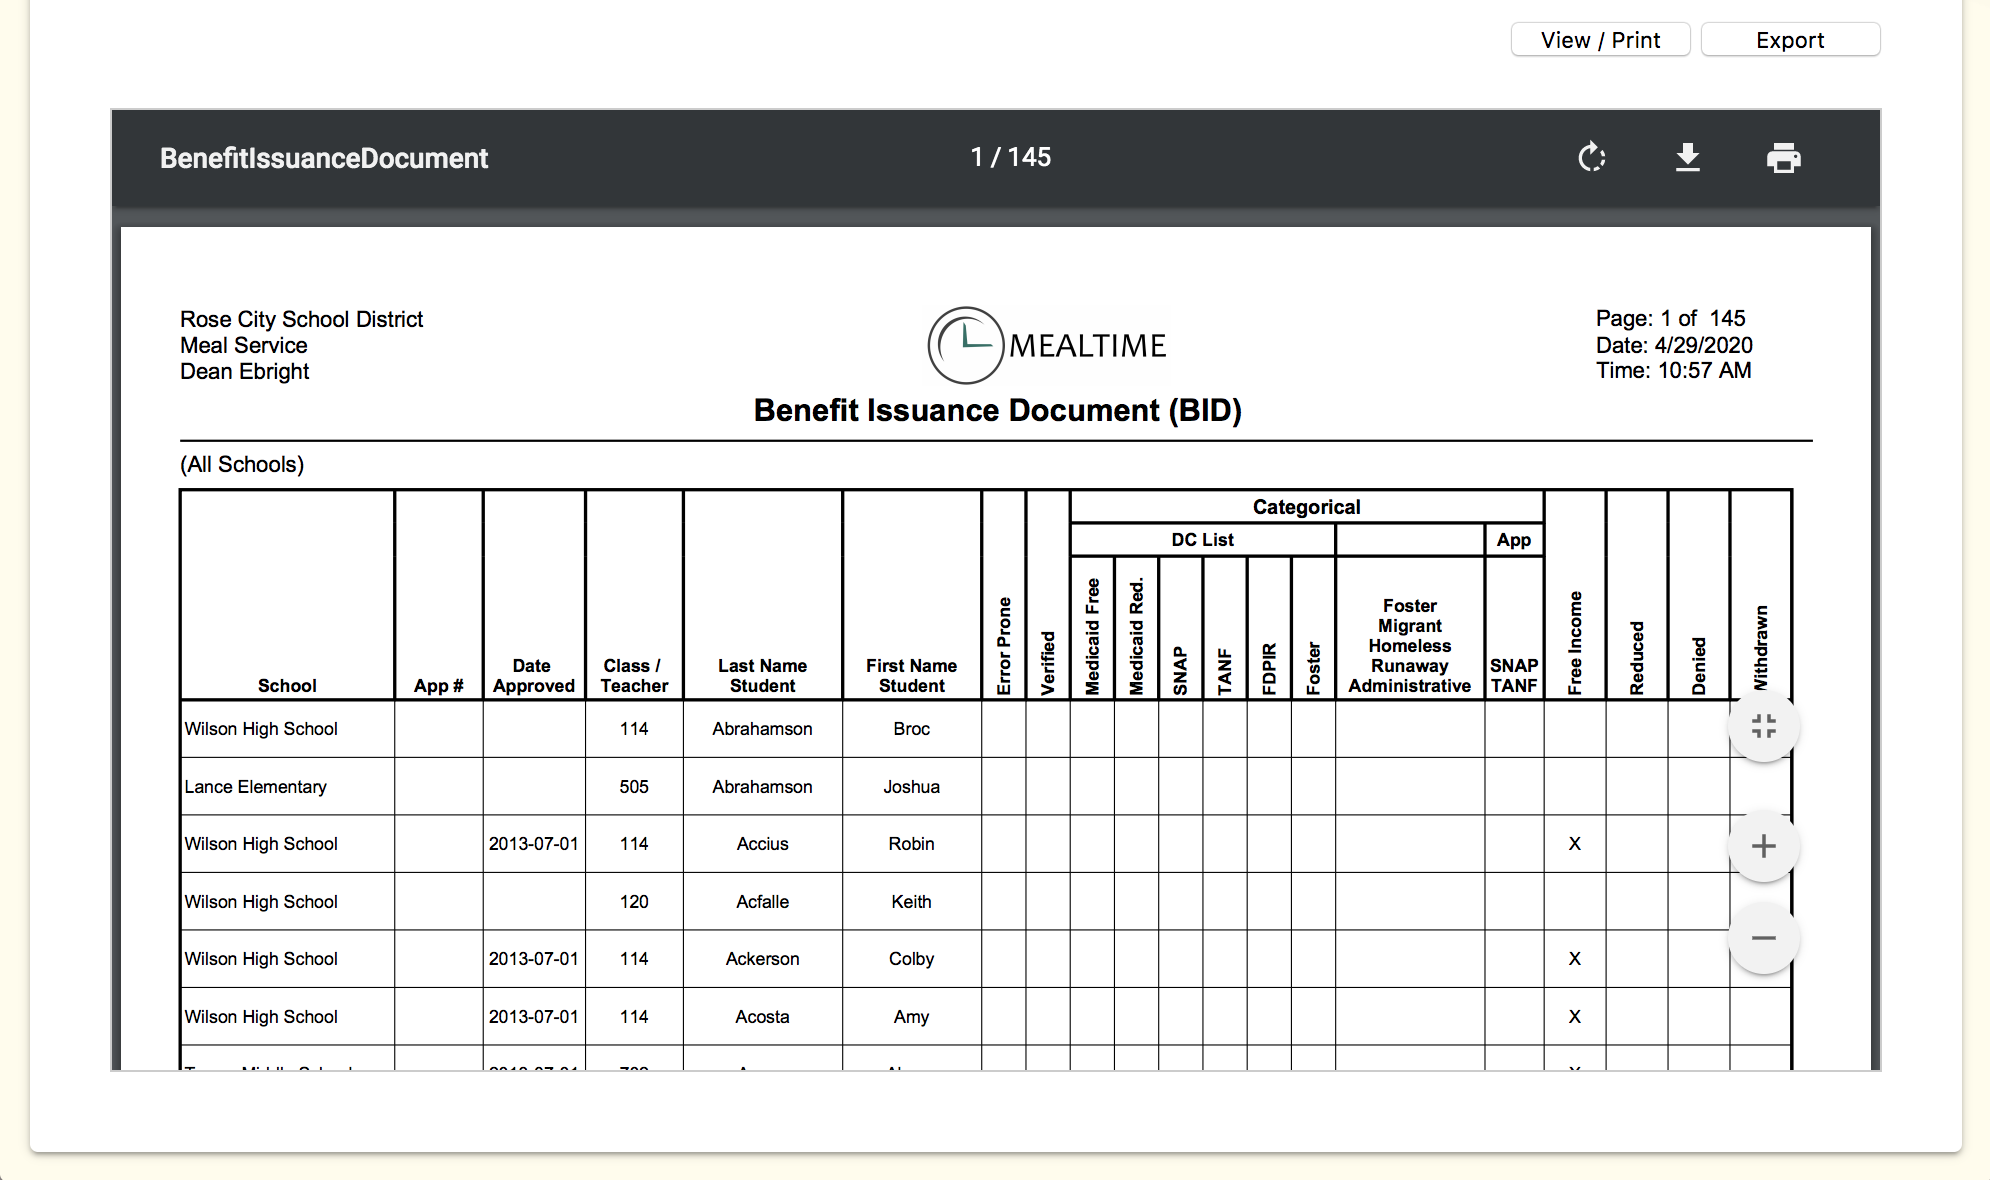The image size is (1990, 1180).
Task: Zoom in with the plus button
Action: pos(1763,846)
